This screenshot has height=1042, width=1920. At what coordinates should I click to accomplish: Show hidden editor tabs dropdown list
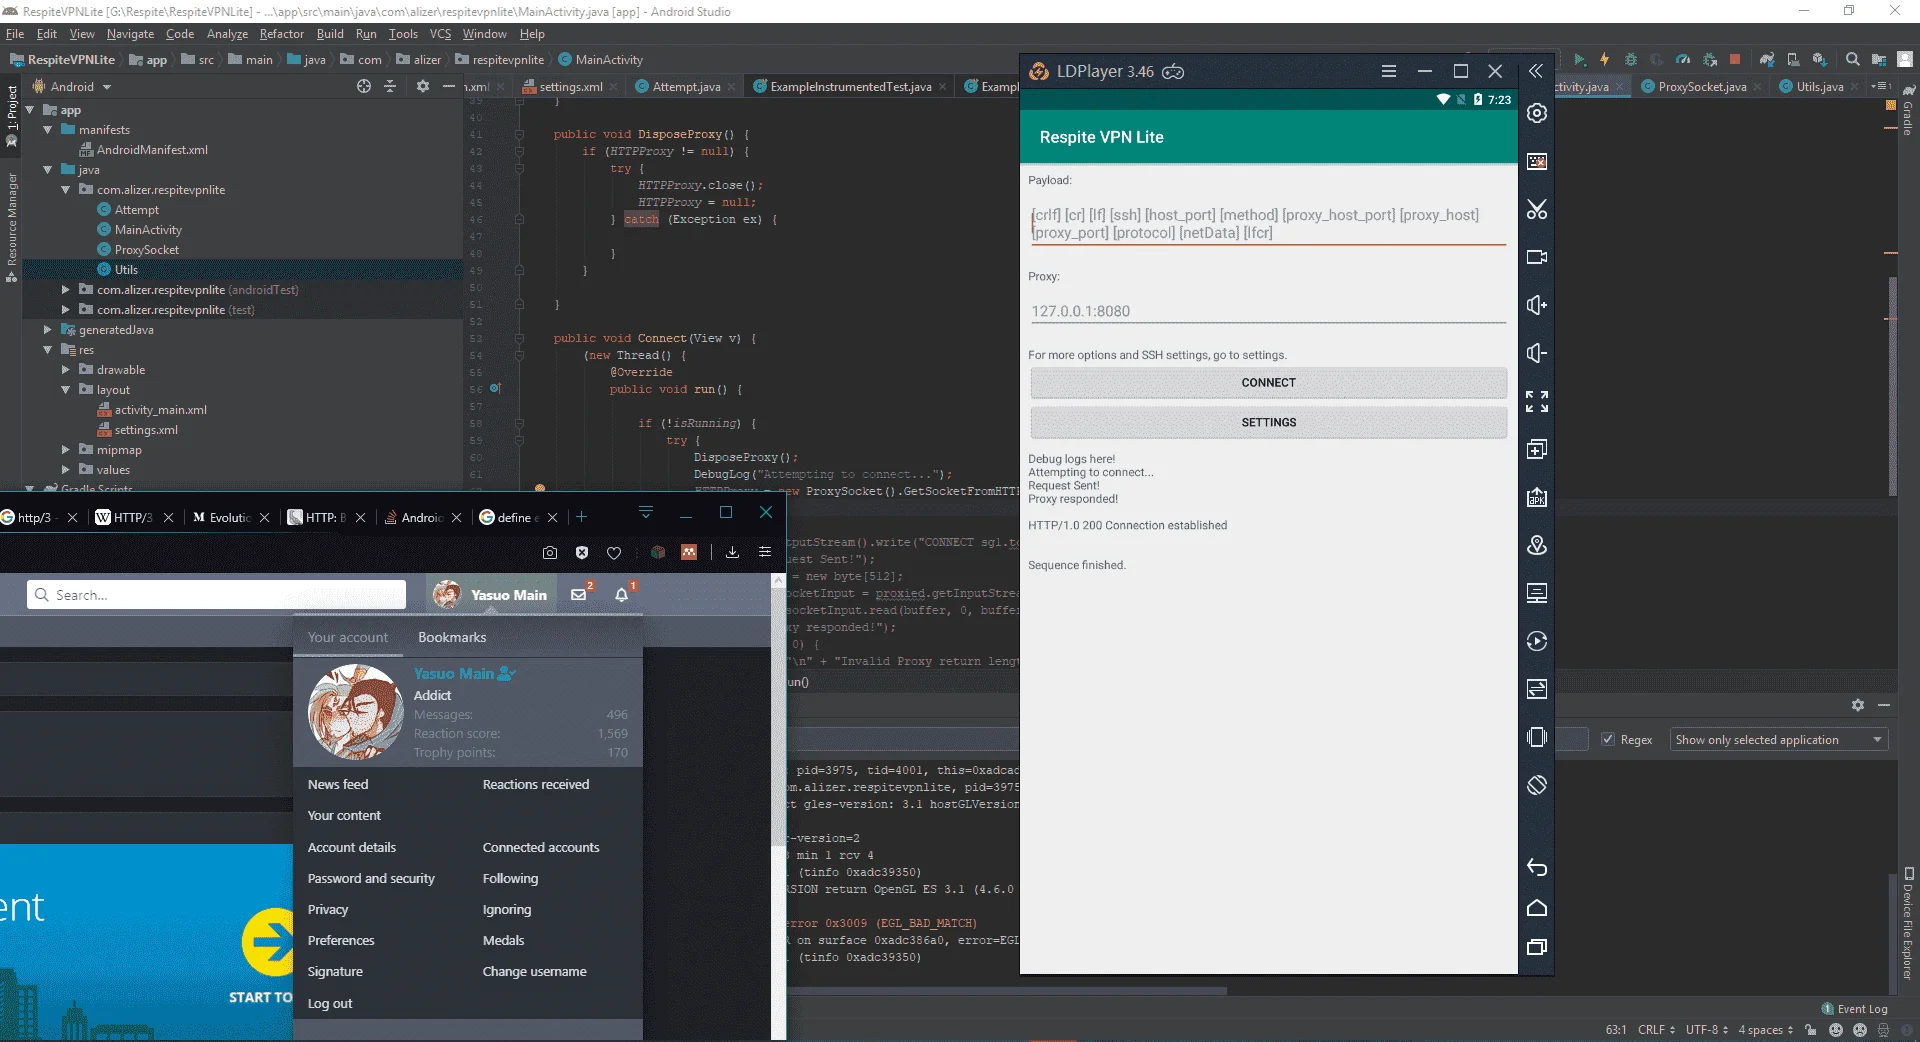(x=1881, y=87)
